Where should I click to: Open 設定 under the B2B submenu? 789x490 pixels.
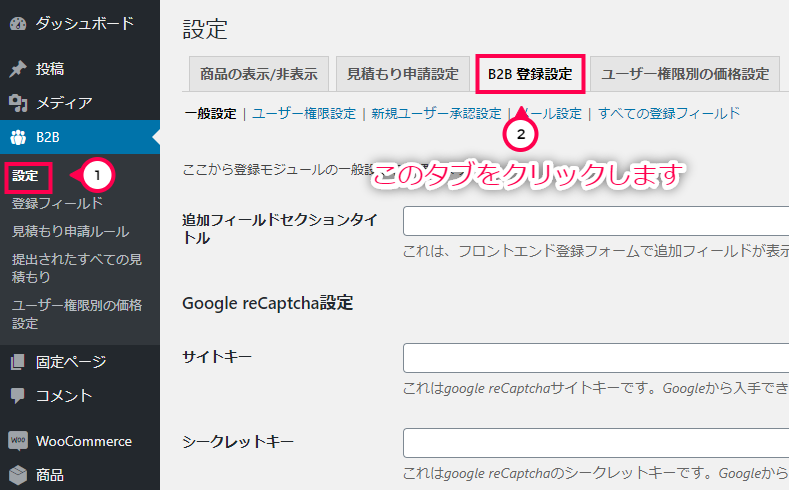coord(25,176)
